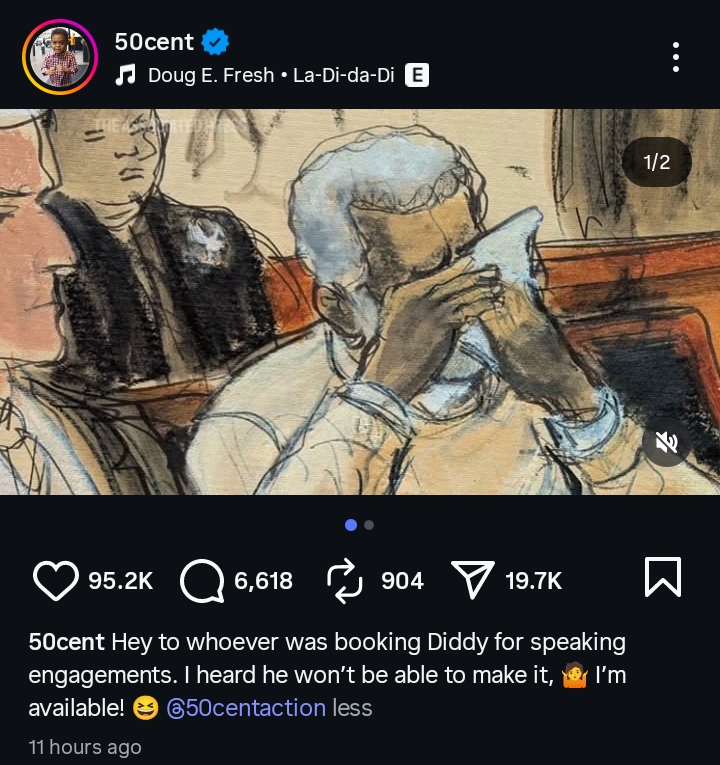Viewport: 720px width, 765px height.
Task: Tap the explicit E badge
Action: click(x=416, y=75)
